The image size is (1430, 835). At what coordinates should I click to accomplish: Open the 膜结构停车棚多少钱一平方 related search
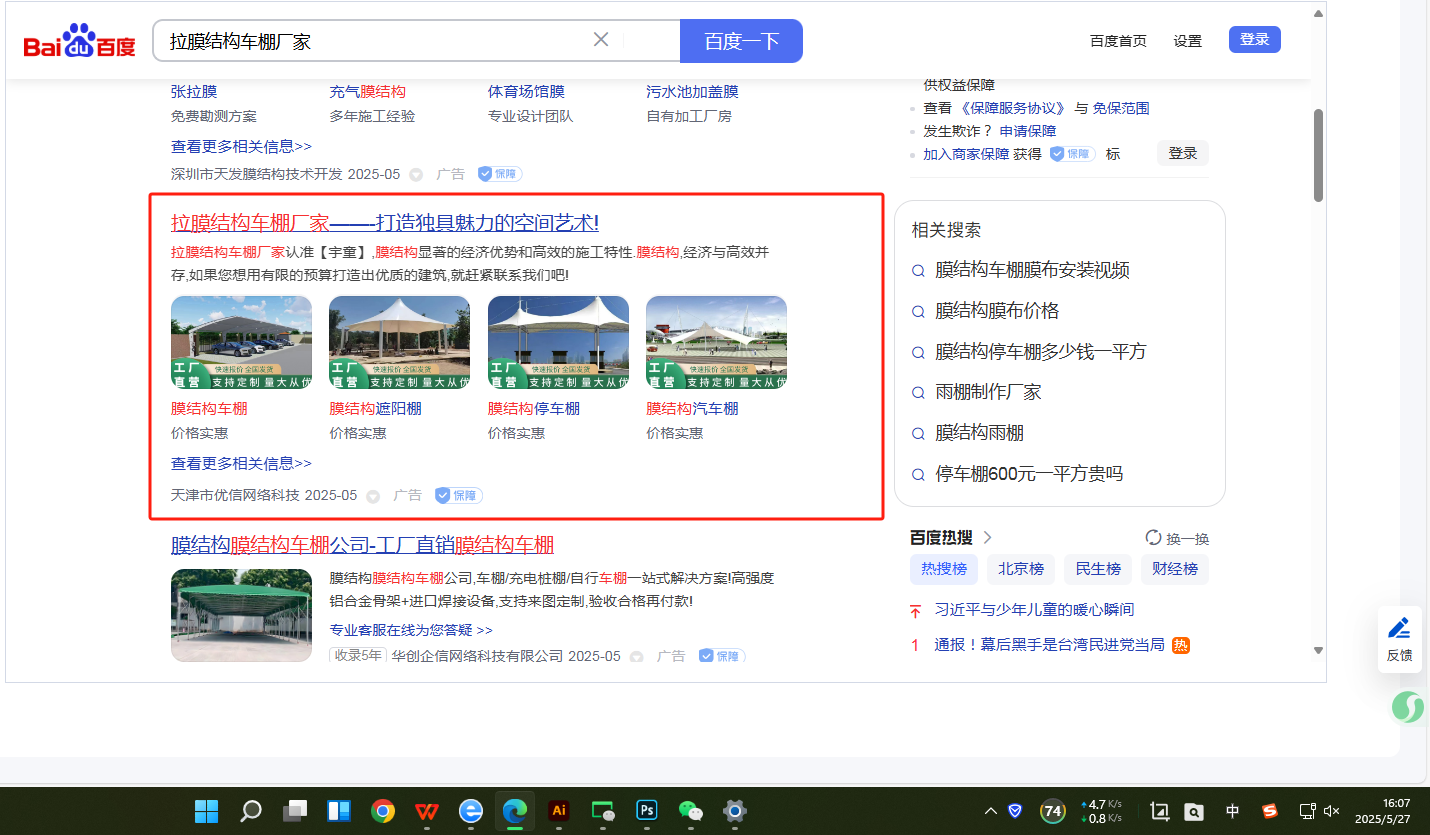pyautogui.click(x=1040, y=352)
